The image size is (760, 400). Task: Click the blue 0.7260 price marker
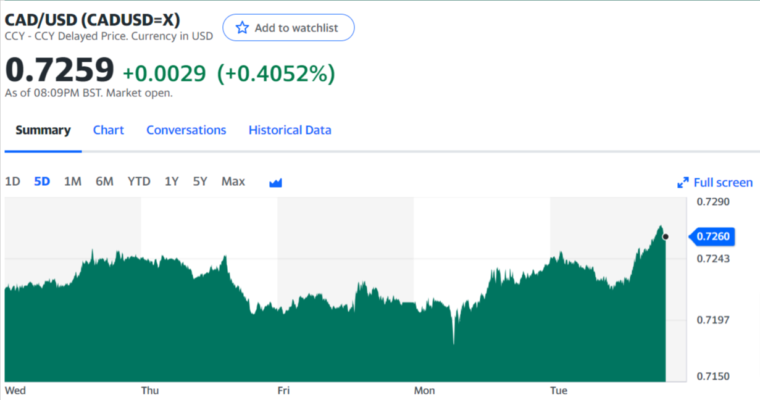[x=712, y=237]
